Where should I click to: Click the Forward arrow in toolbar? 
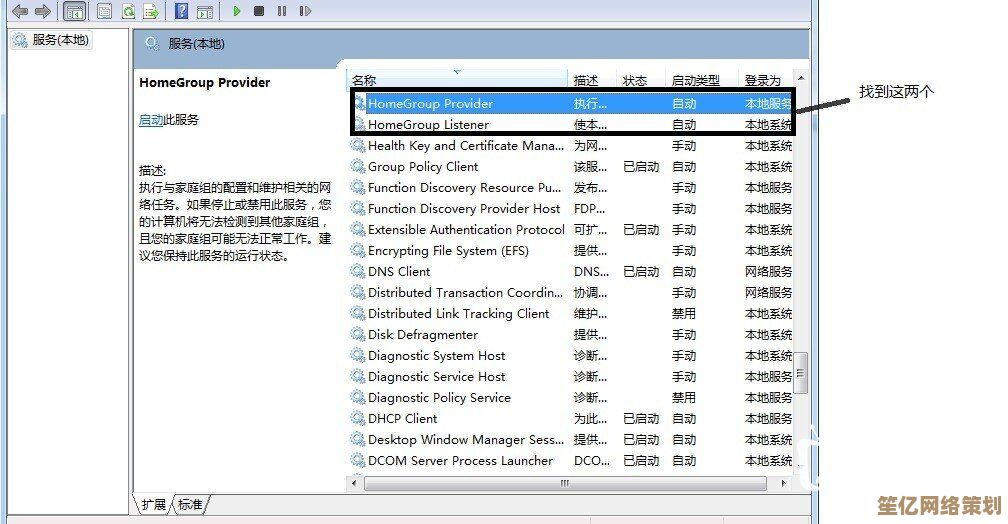[x=42, y=11]
